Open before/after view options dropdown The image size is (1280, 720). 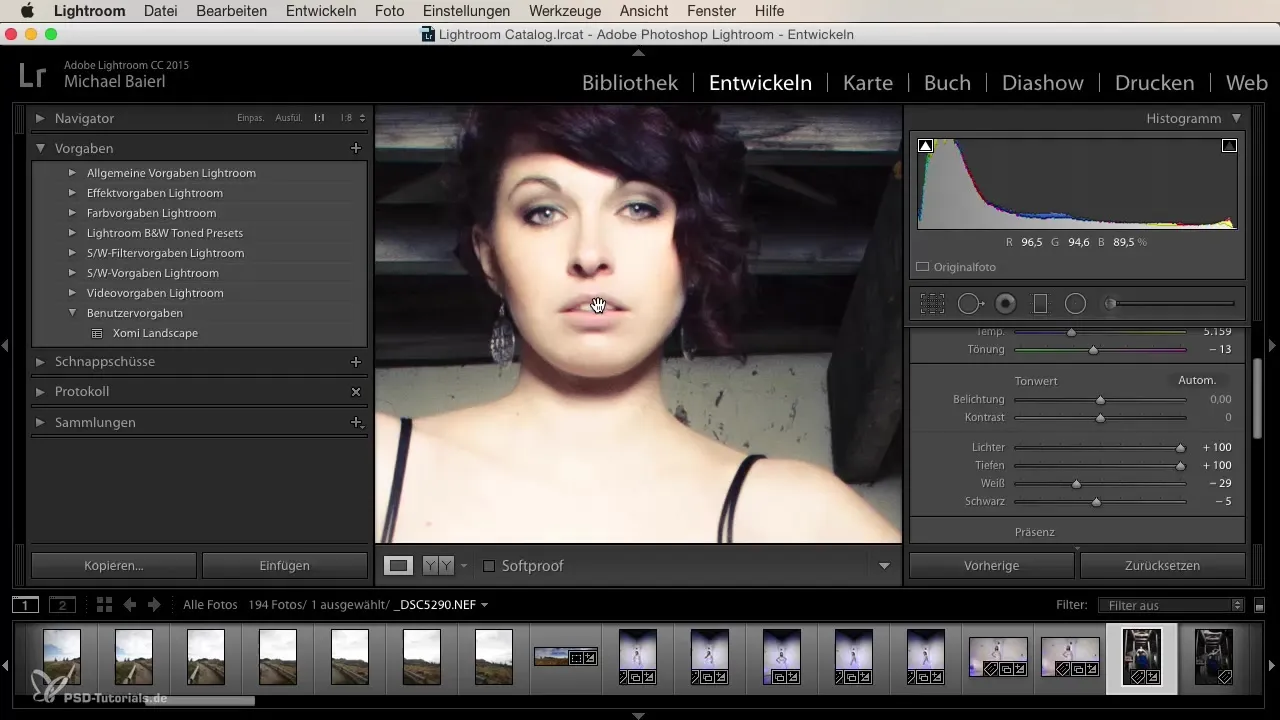tap(464, 566)
